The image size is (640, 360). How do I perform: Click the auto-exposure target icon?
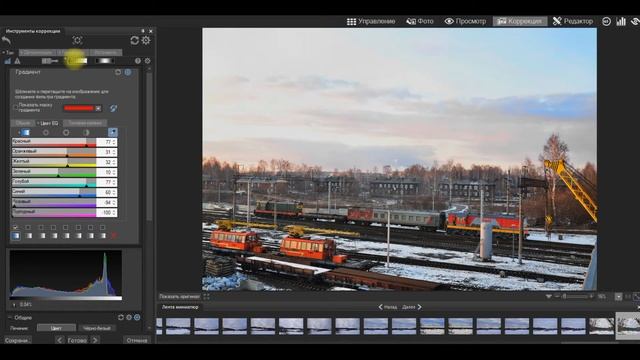tap(77, 40)
